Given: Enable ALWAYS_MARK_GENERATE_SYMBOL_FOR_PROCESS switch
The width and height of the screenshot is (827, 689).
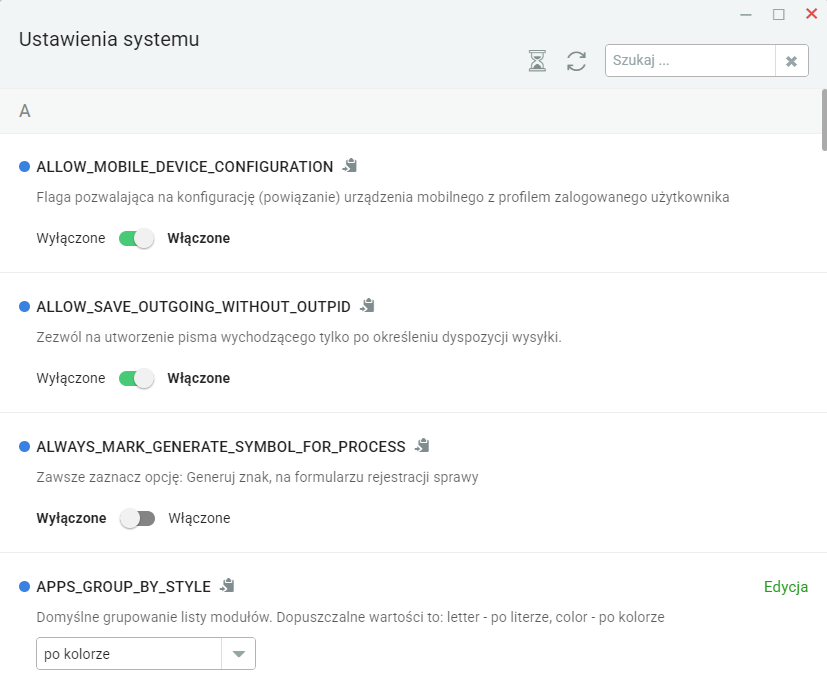Looking at the screenshot, I should 137,519.
